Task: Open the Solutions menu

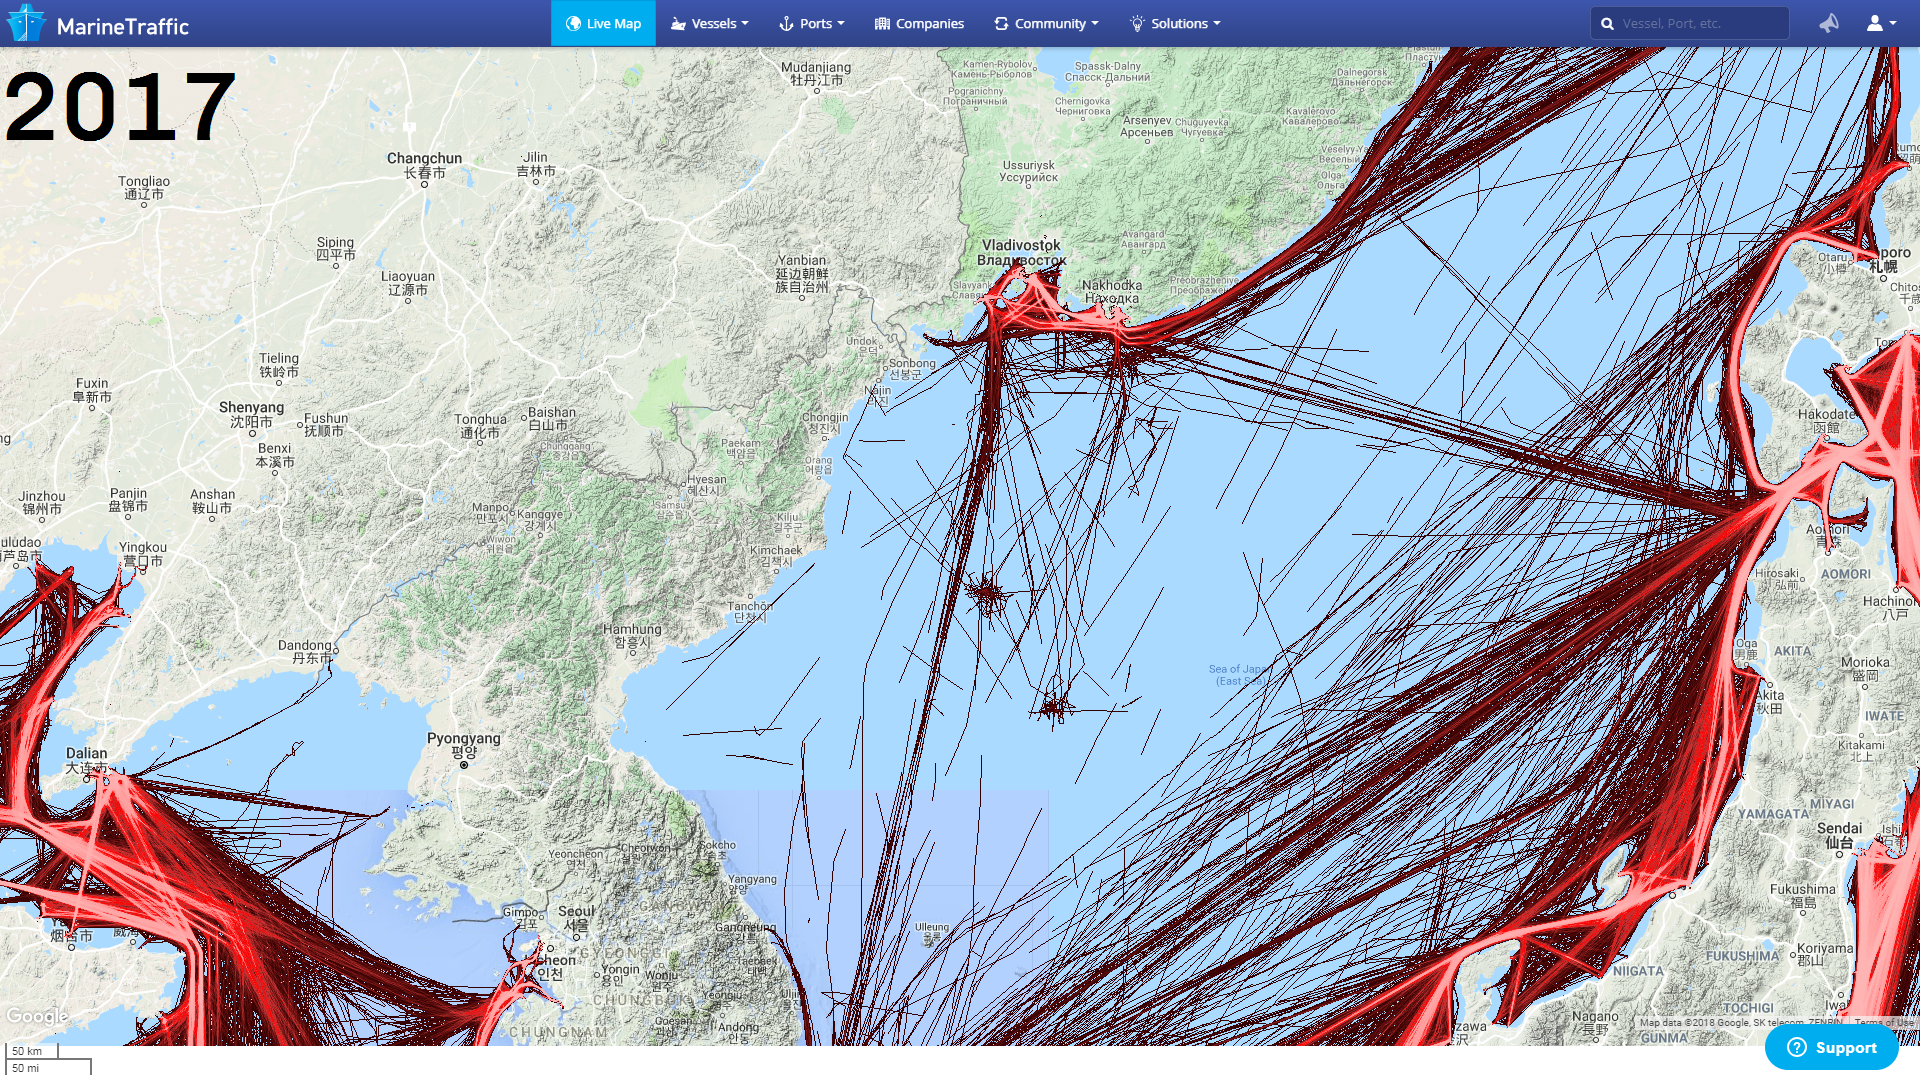Action: tap(1175, 23)
